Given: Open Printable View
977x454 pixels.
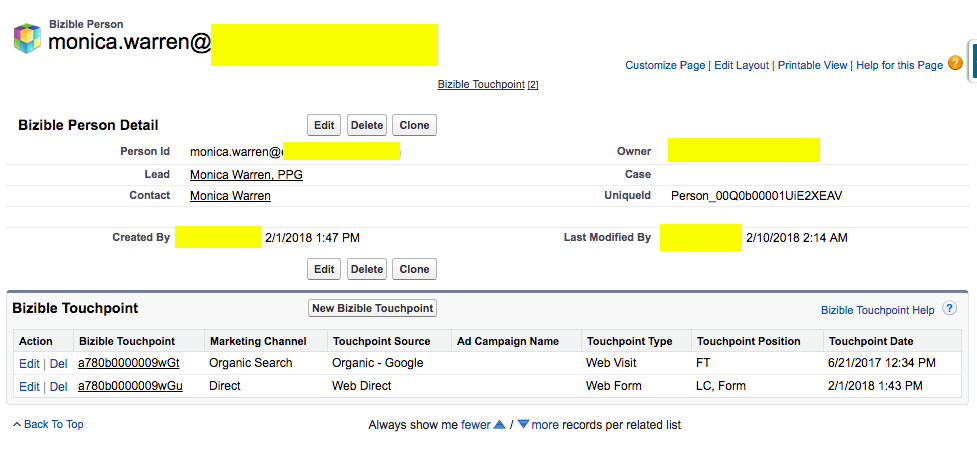Looking at the screenshot, I should point(813,65).
